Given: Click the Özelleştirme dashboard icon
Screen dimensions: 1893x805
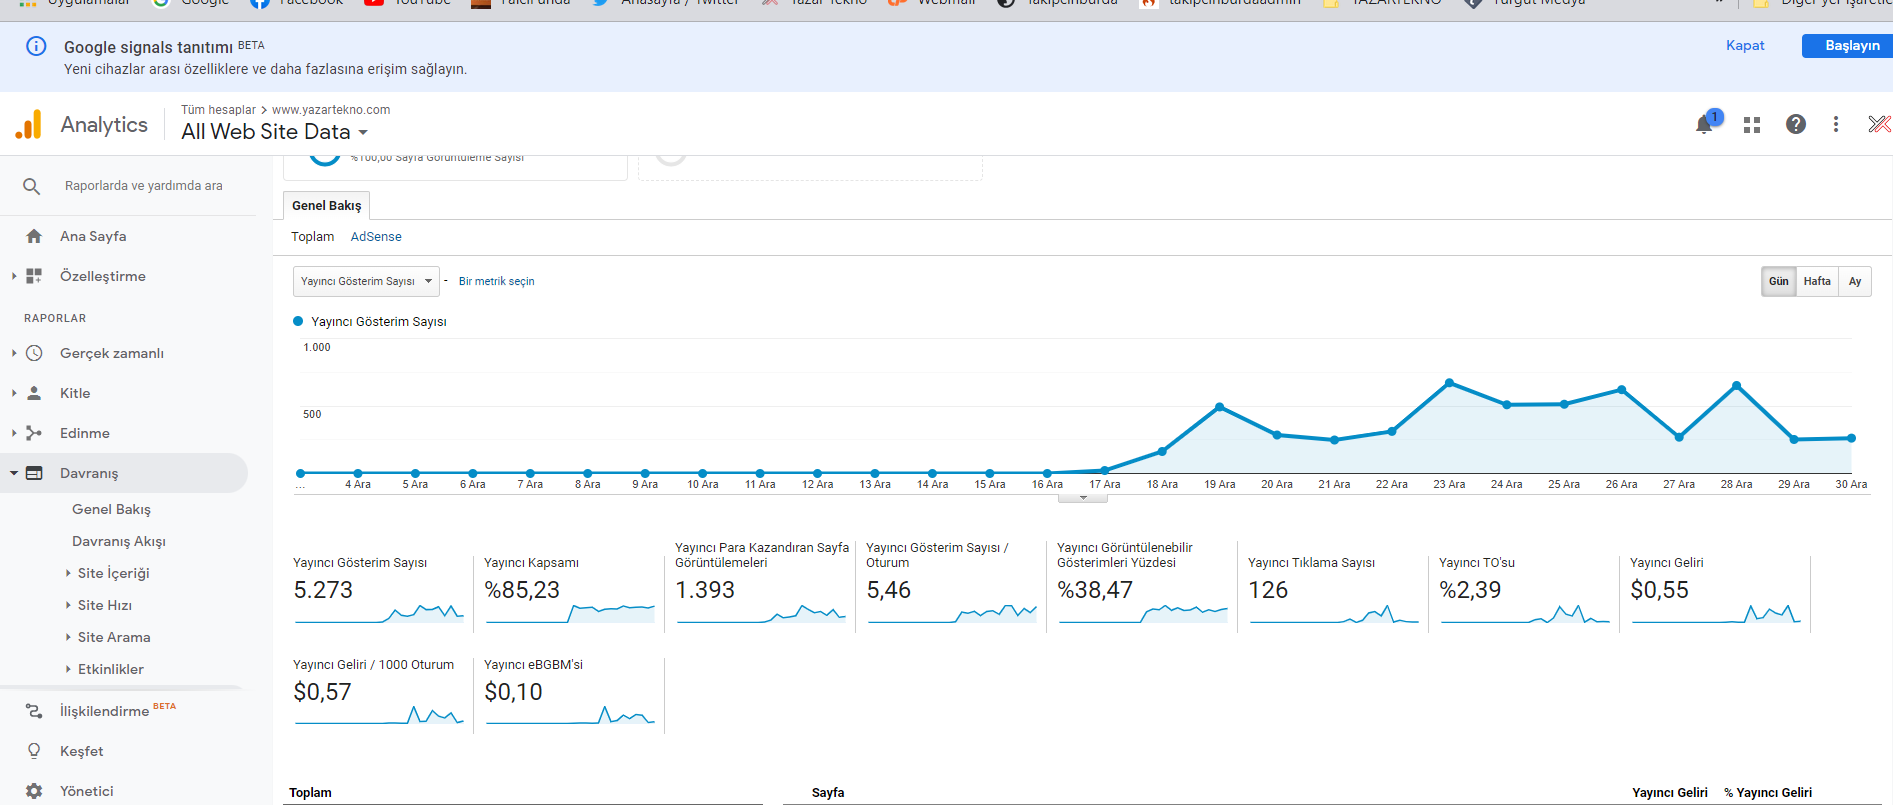Looking at the screenshot, I should (x=34, y=276).
